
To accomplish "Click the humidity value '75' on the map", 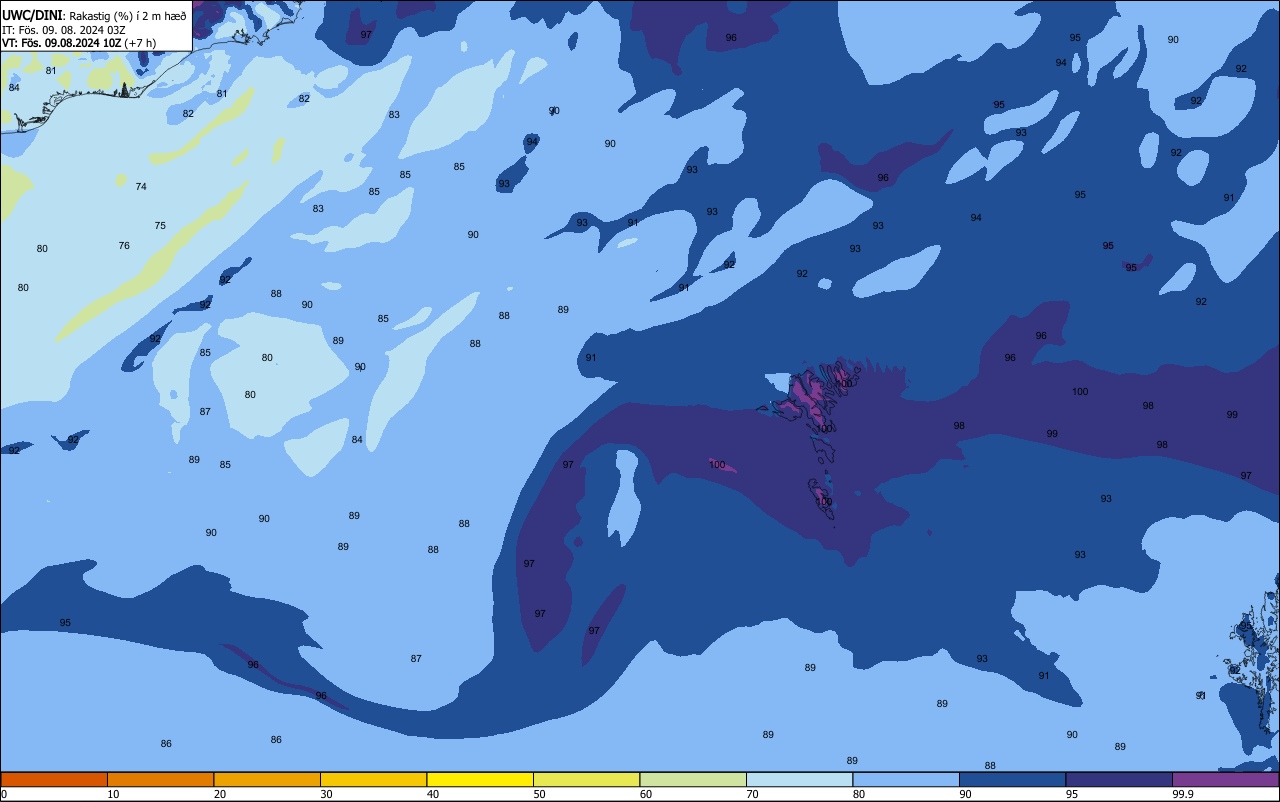I will [160, 226].
